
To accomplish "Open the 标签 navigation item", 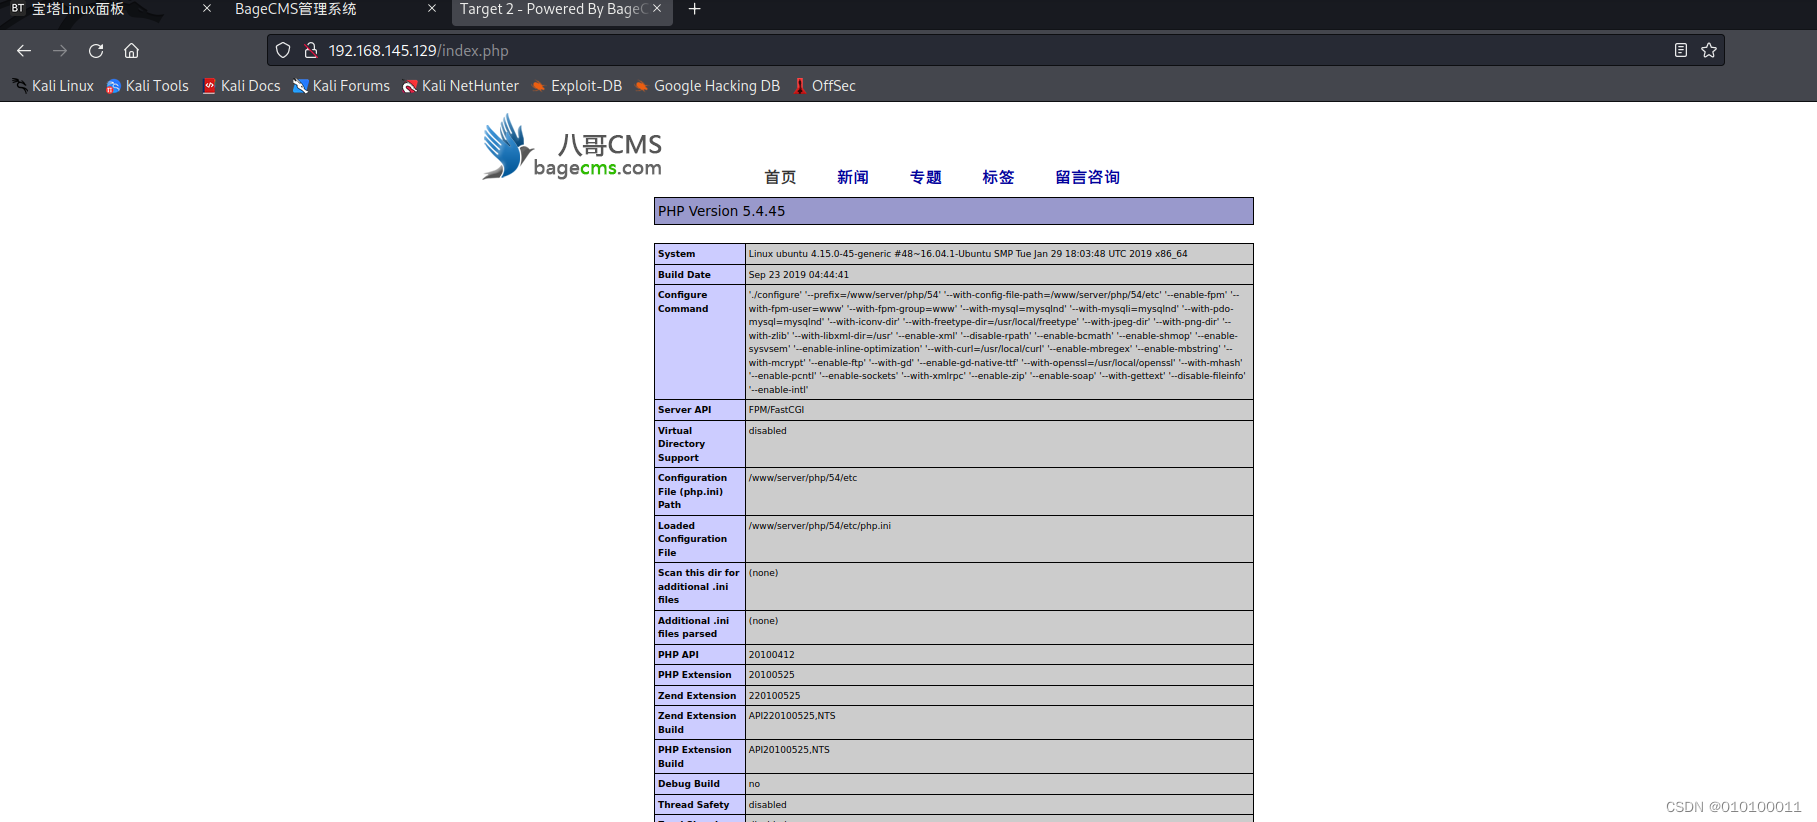I will point(998,177).
